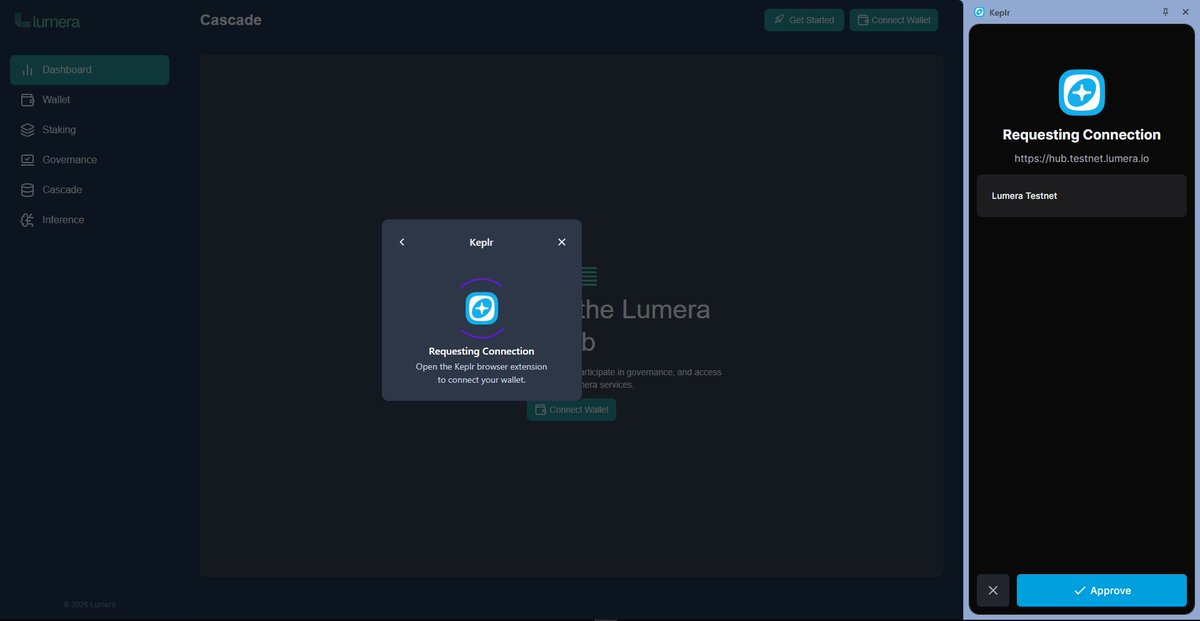The image size is (1200, 621).
Task: Approve the Keplr connection request
Action: pyautogui.click(x=1102, y=590)
